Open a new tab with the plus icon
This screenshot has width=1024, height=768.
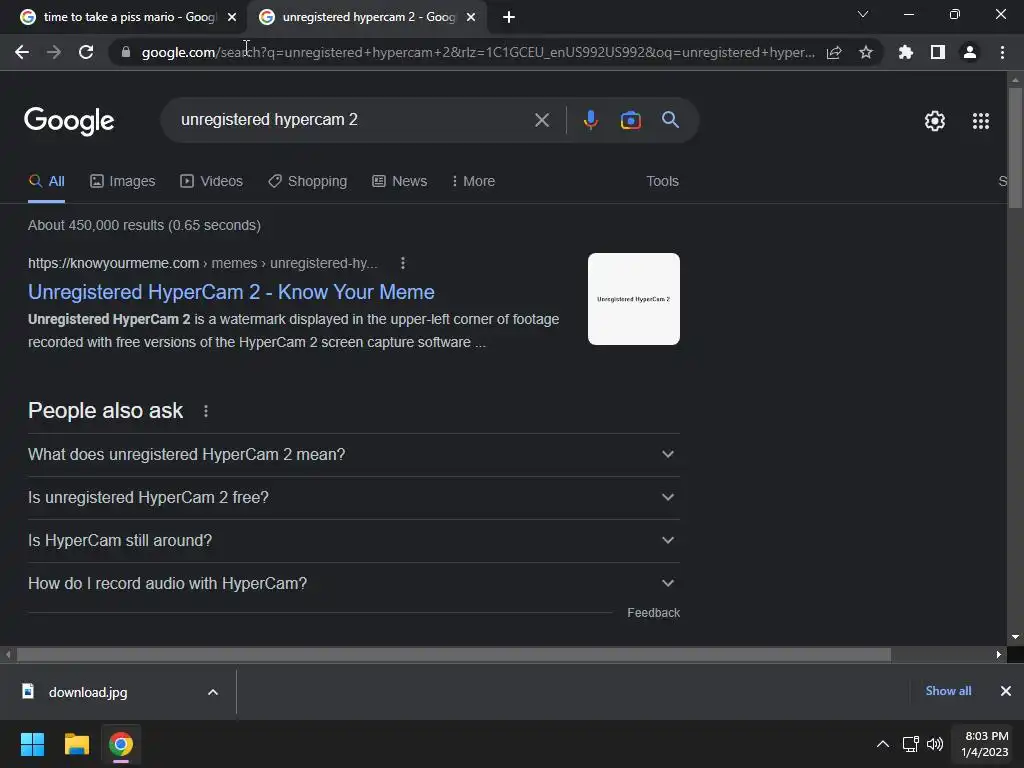coord(509,18)
